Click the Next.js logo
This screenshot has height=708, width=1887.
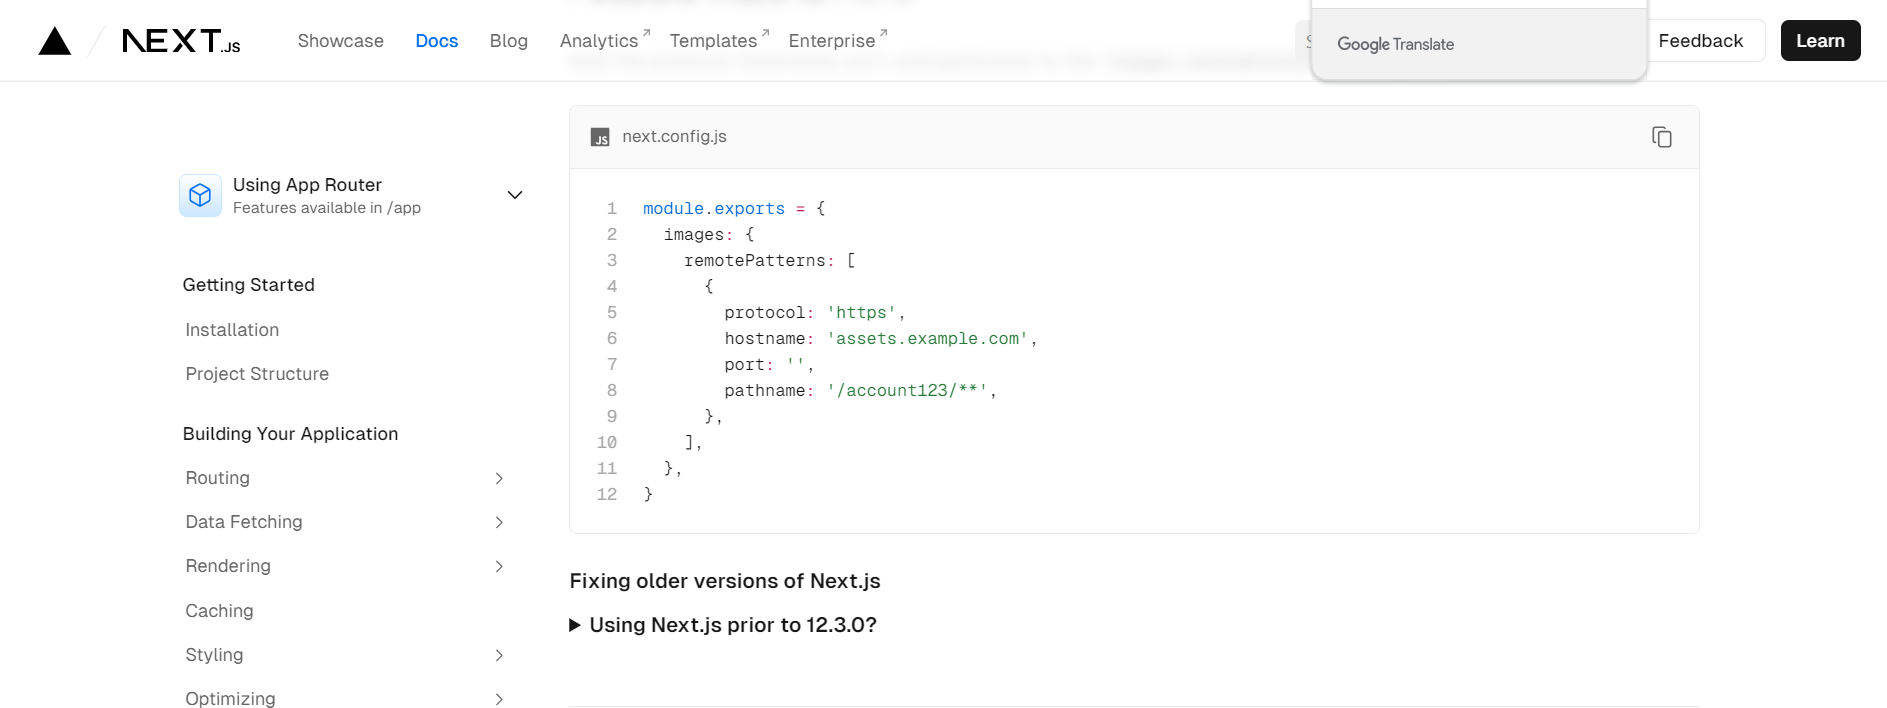click(181, 41)
